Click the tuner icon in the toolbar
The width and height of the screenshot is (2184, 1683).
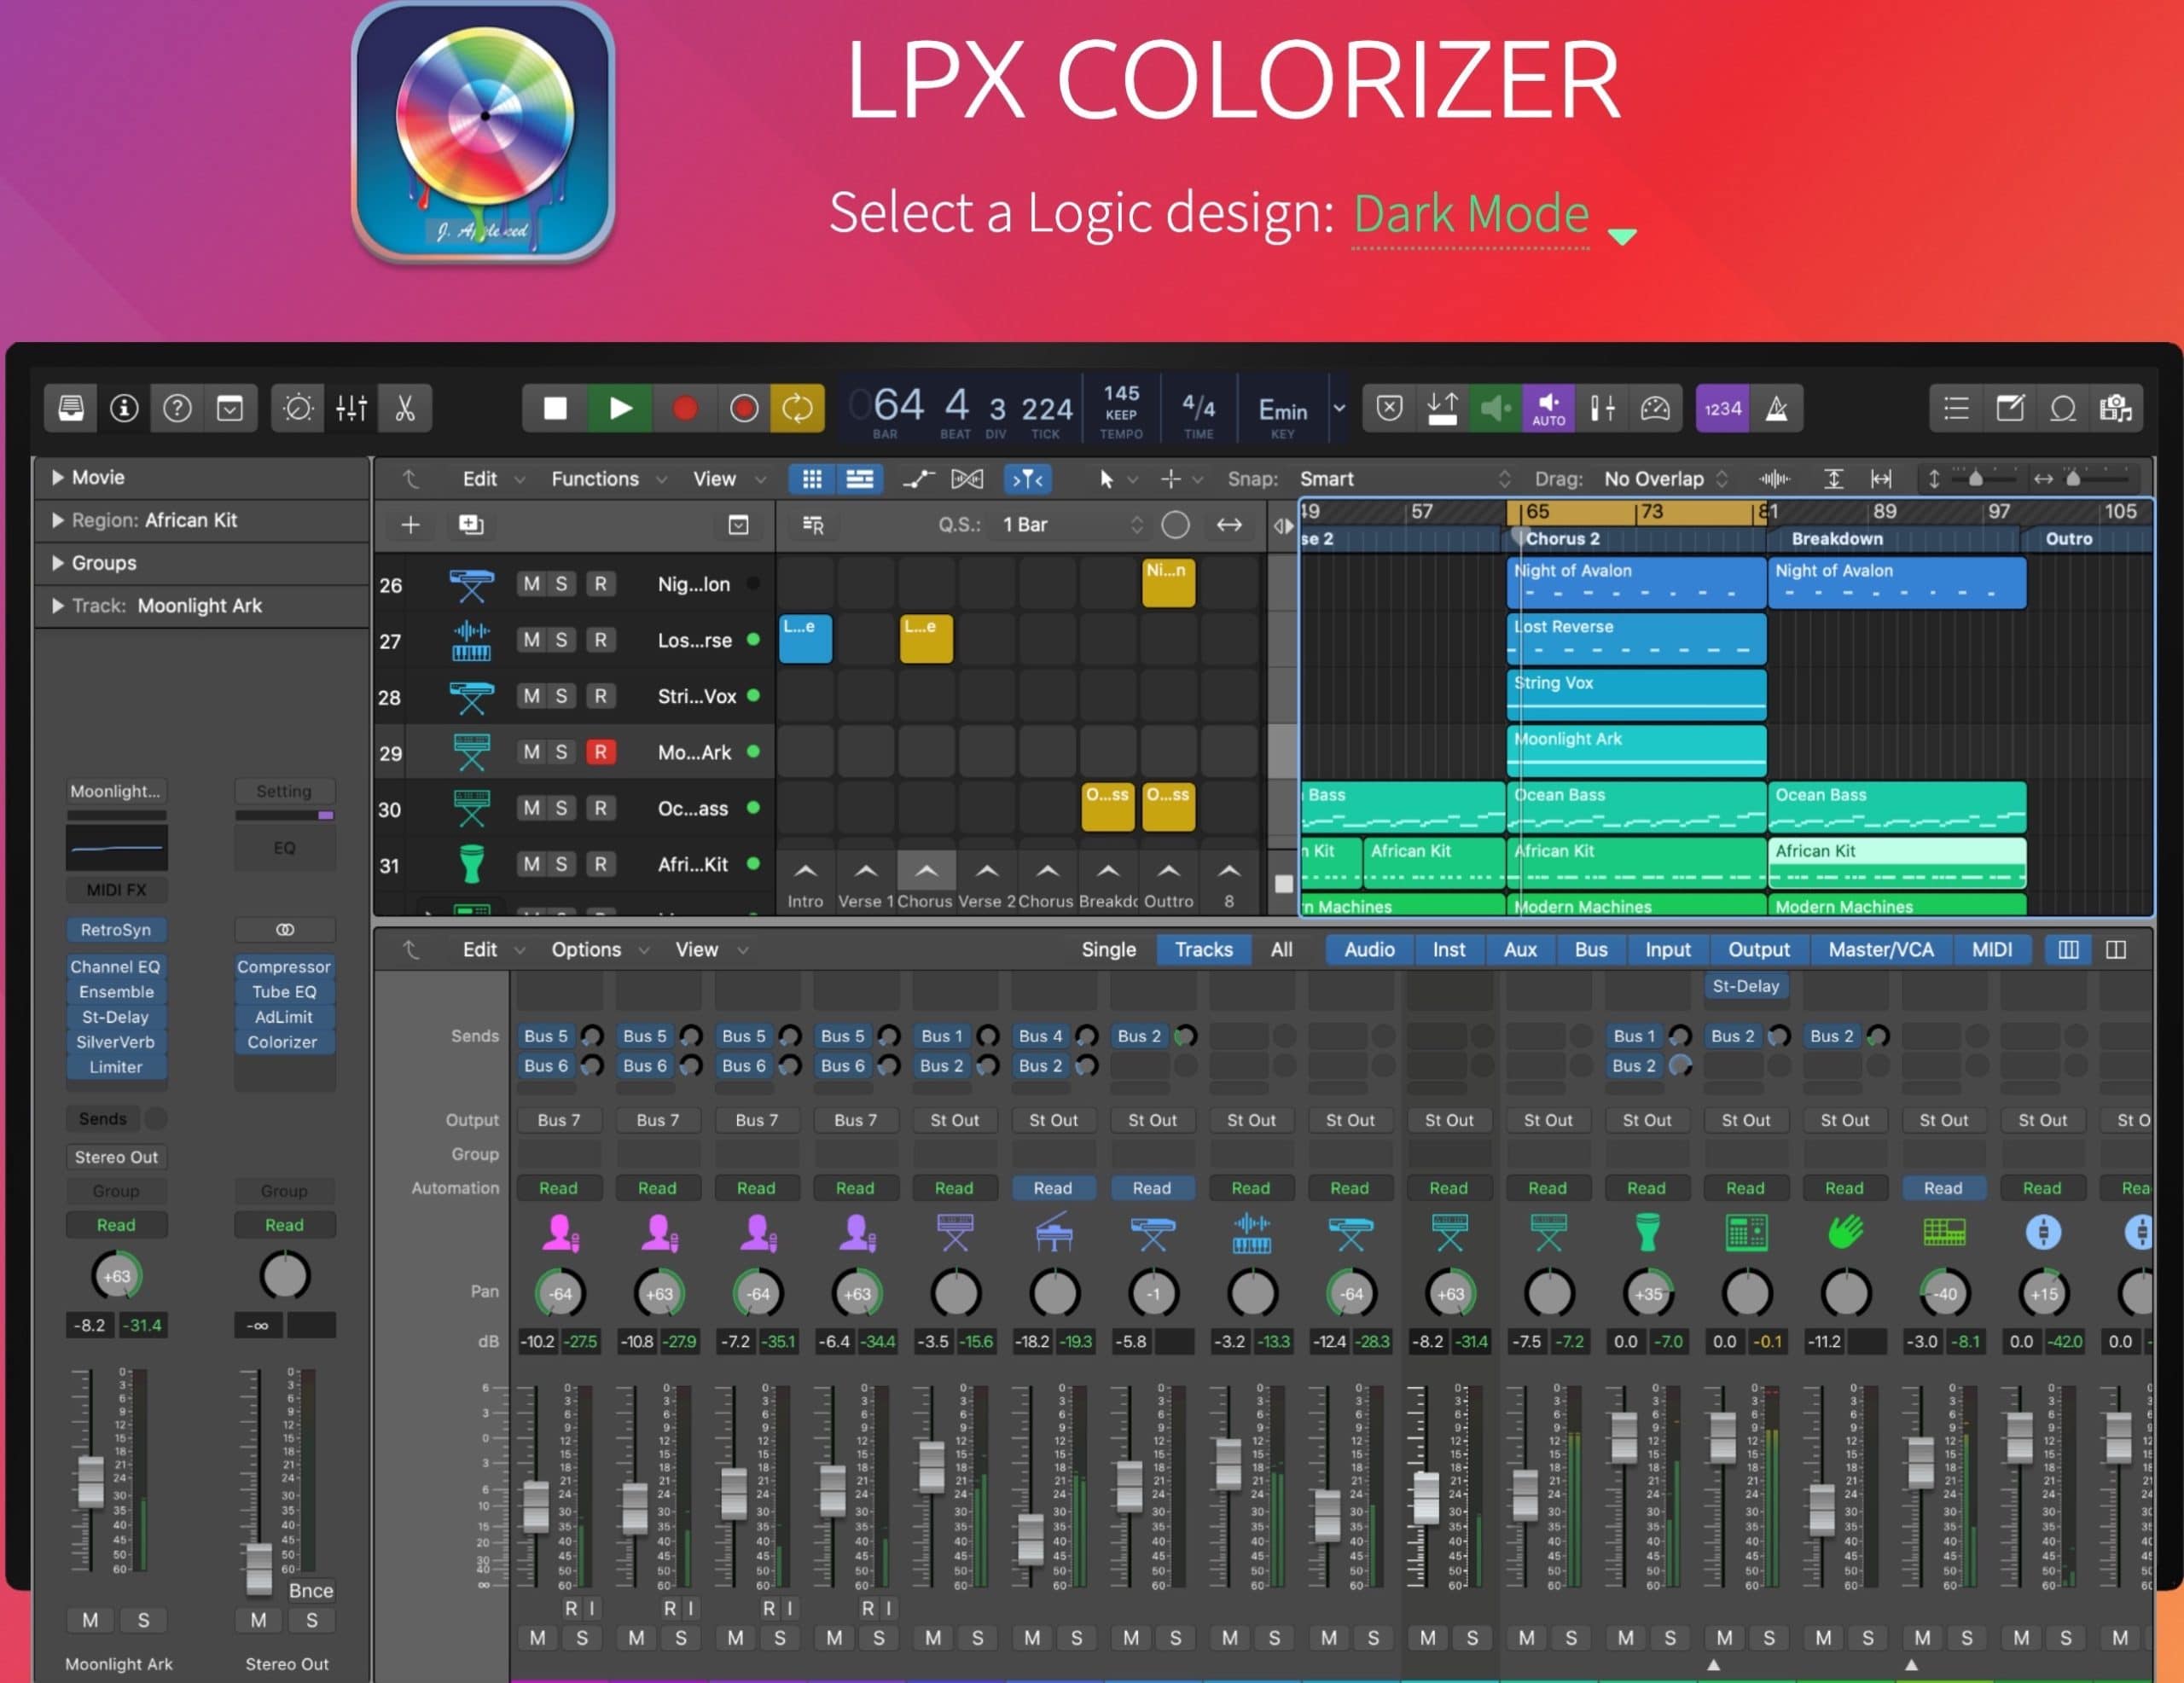point(1601,407)
